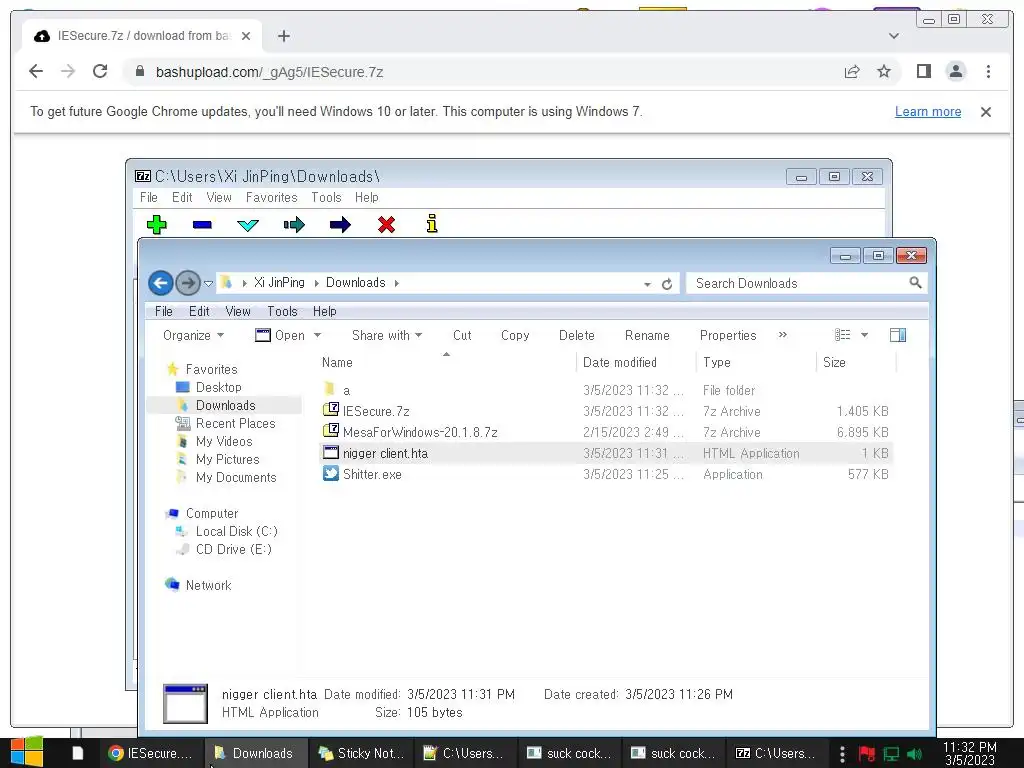The width and height of the screenshot is (1024, 768).
Task: Expand the arrow next to Open button
Action: coord(317,335)
